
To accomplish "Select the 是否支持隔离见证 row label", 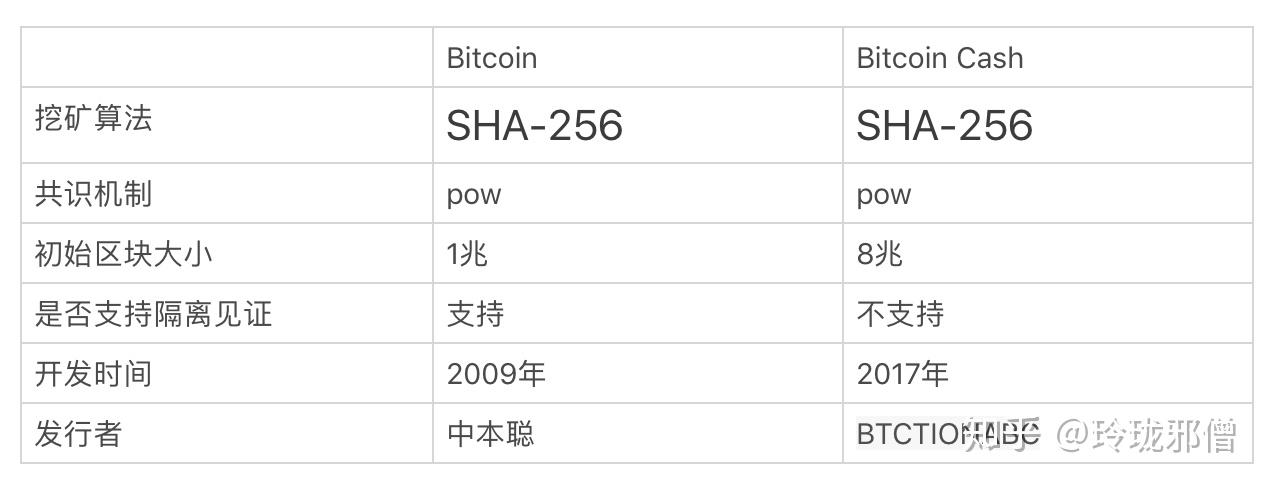I will pyautogui.click(x=154, y=314).
